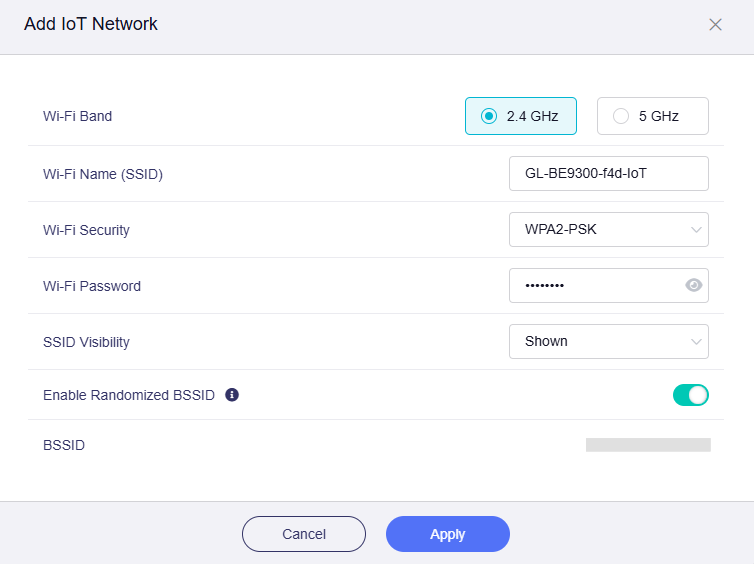Click the Add IoT Network title

point(91,24)
